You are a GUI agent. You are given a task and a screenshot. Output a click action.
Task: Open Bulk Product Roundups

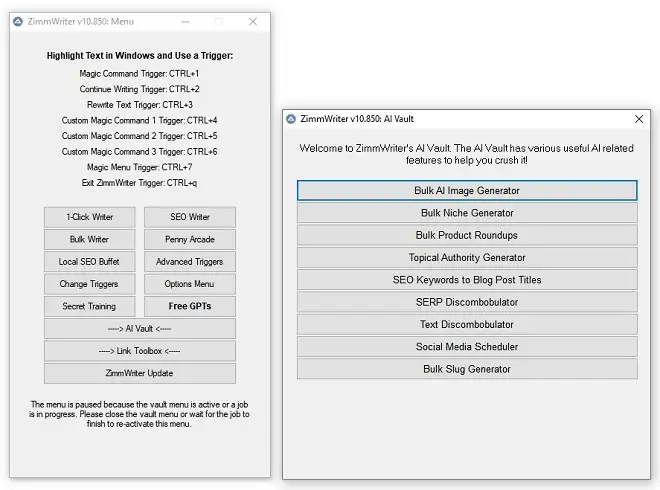point(467,235)
